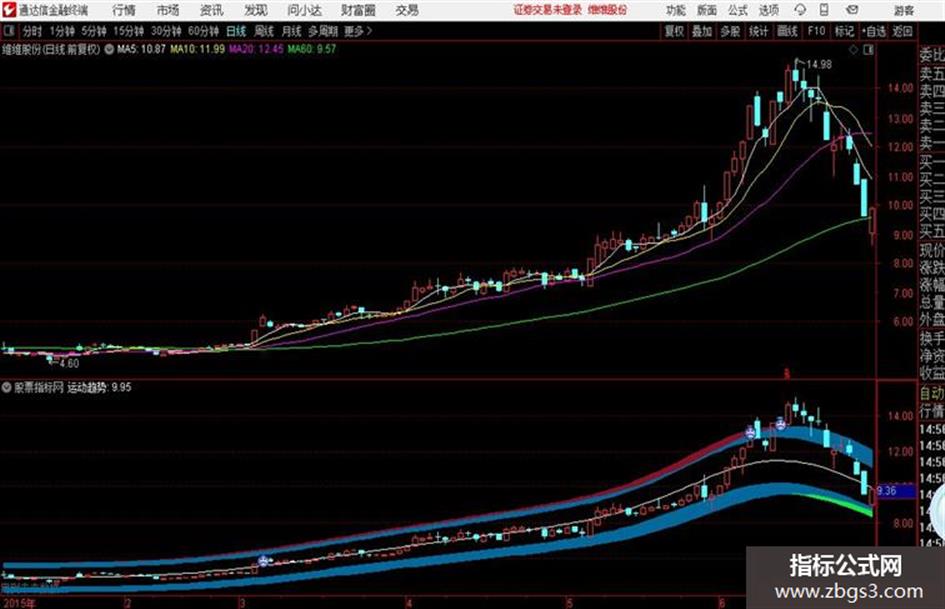Open settings circle beside 运动趋势 indicator
This screenshot has width=945, height=609.
(x=7, y=387)
